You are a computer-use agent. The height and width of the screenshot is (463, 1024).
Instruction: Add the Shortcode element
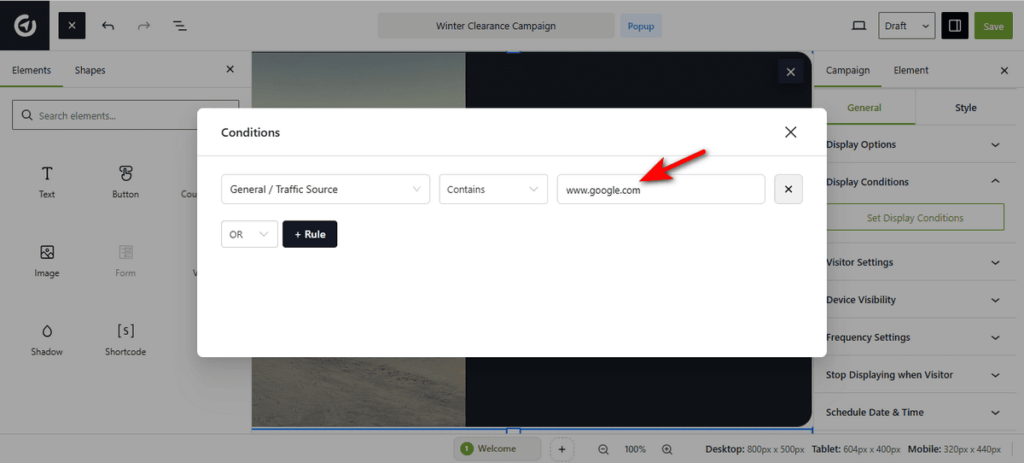(125, 340)
